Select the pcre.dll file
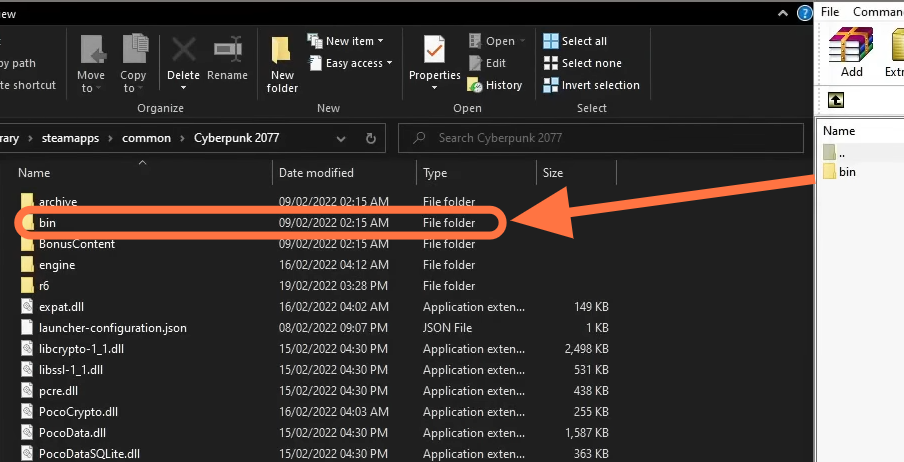This screenshot has height=462, width=904. tap(58, 390)
